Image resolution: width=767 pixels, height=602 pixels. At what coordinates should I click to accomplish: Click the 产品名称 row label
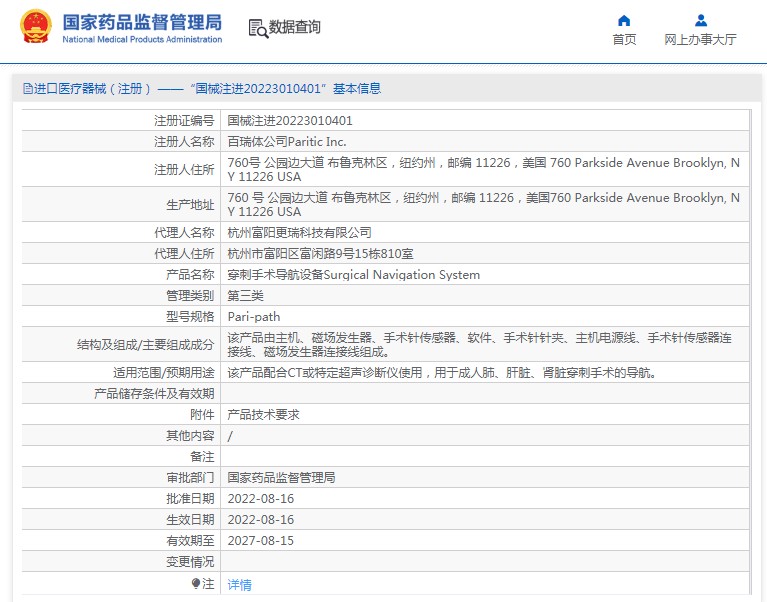190,274
